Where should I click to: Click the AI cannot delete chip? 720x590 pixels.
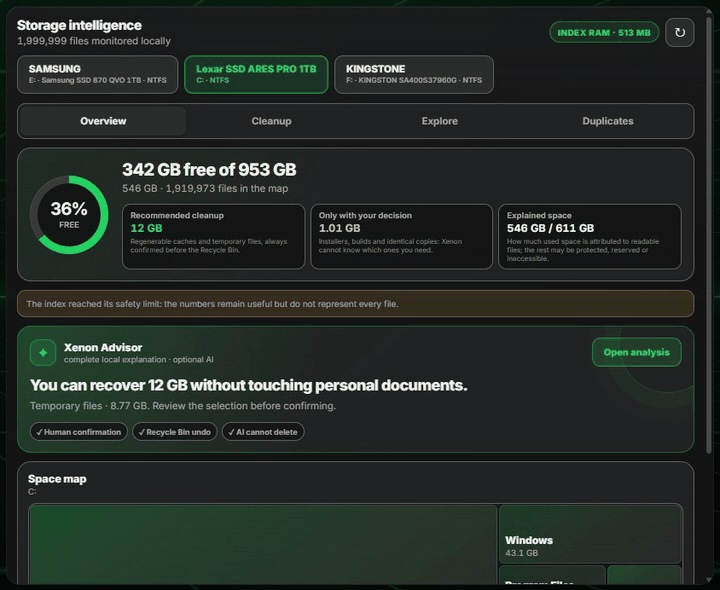click(x=263, y=432)
